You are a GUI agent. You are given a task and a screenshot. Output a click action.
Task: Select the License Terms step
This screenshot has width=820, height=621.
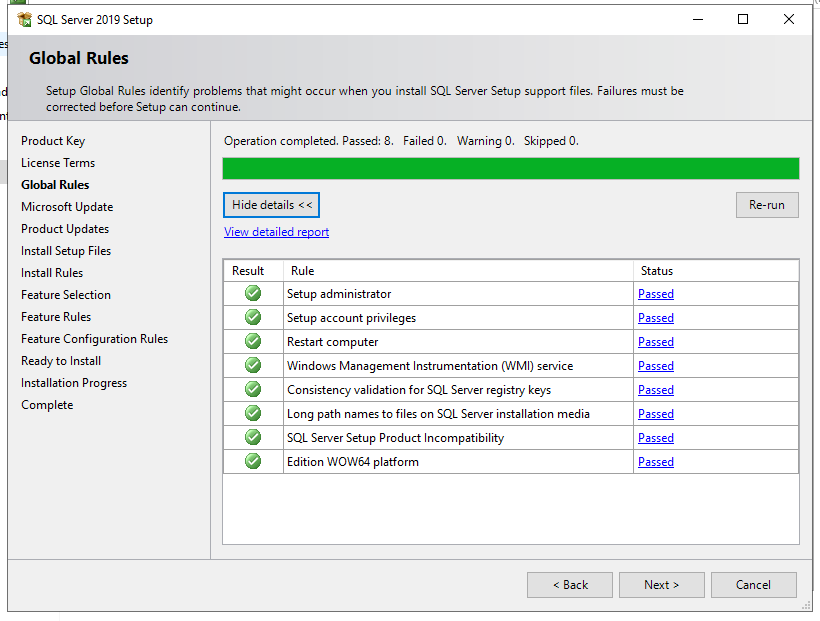tap(58, 163)
